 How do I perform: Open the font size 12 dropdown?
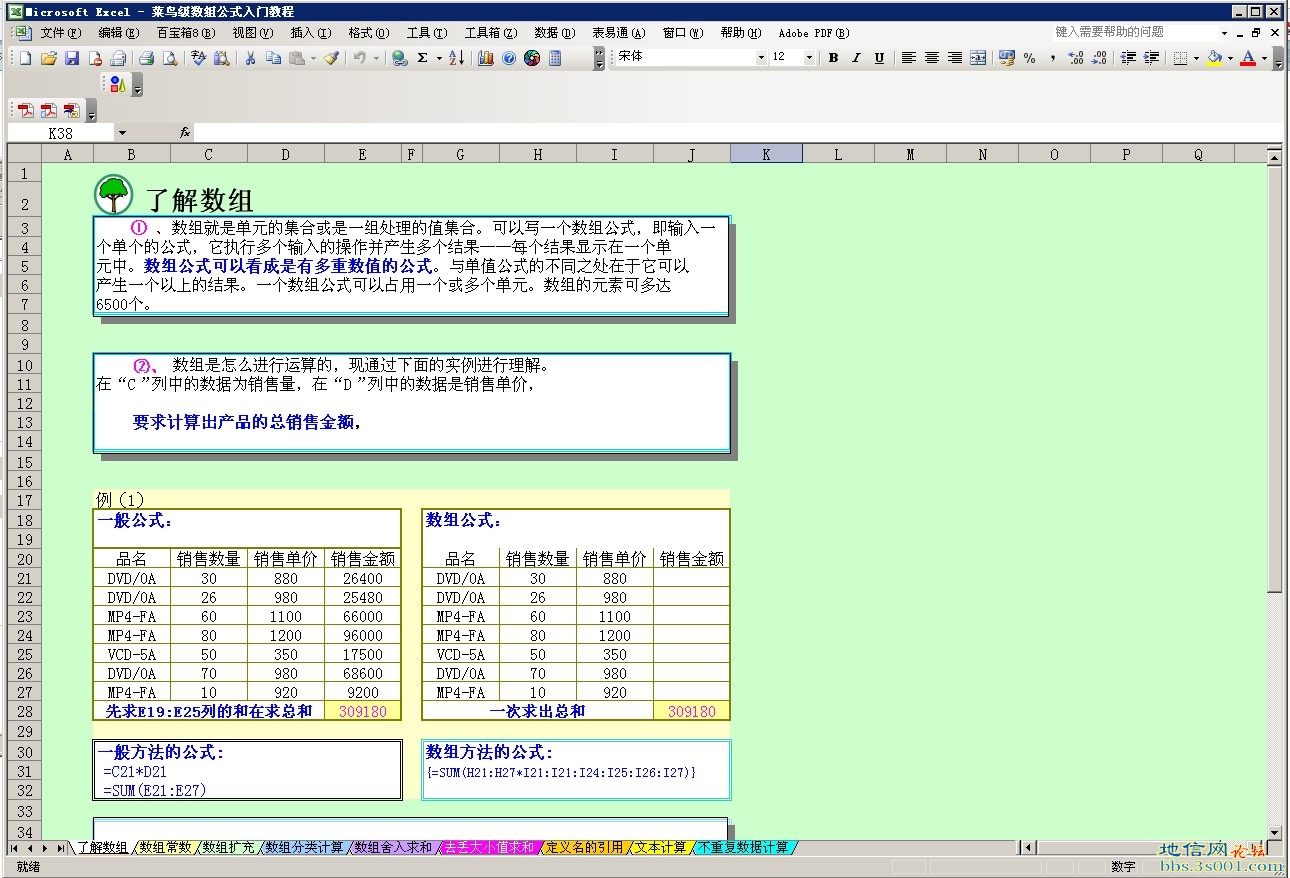pos(809,58)
